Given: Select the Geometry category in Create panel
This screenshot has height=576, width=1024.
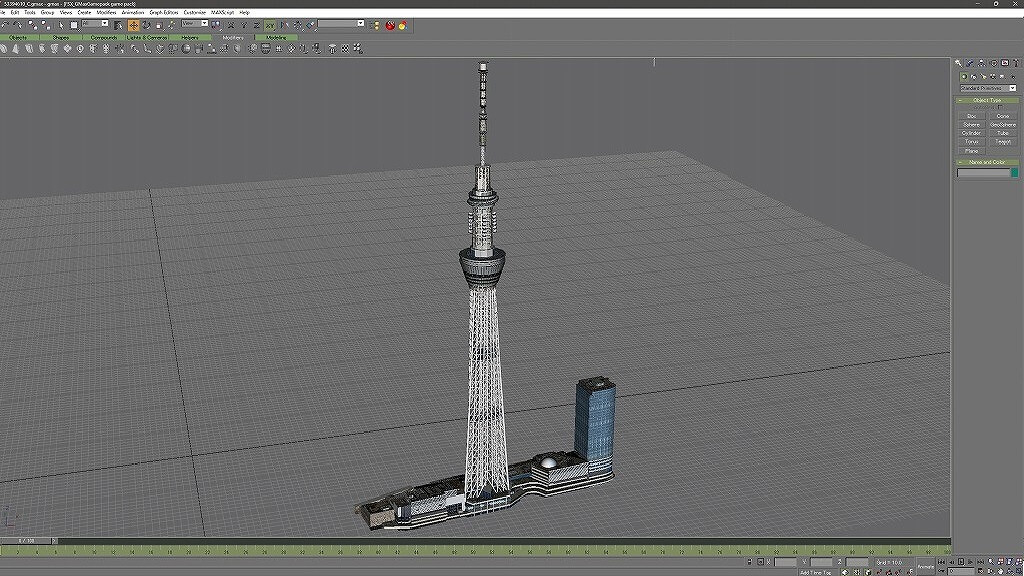Looking at the screenshot, I should pyautogui.click(x=964, y=76).
